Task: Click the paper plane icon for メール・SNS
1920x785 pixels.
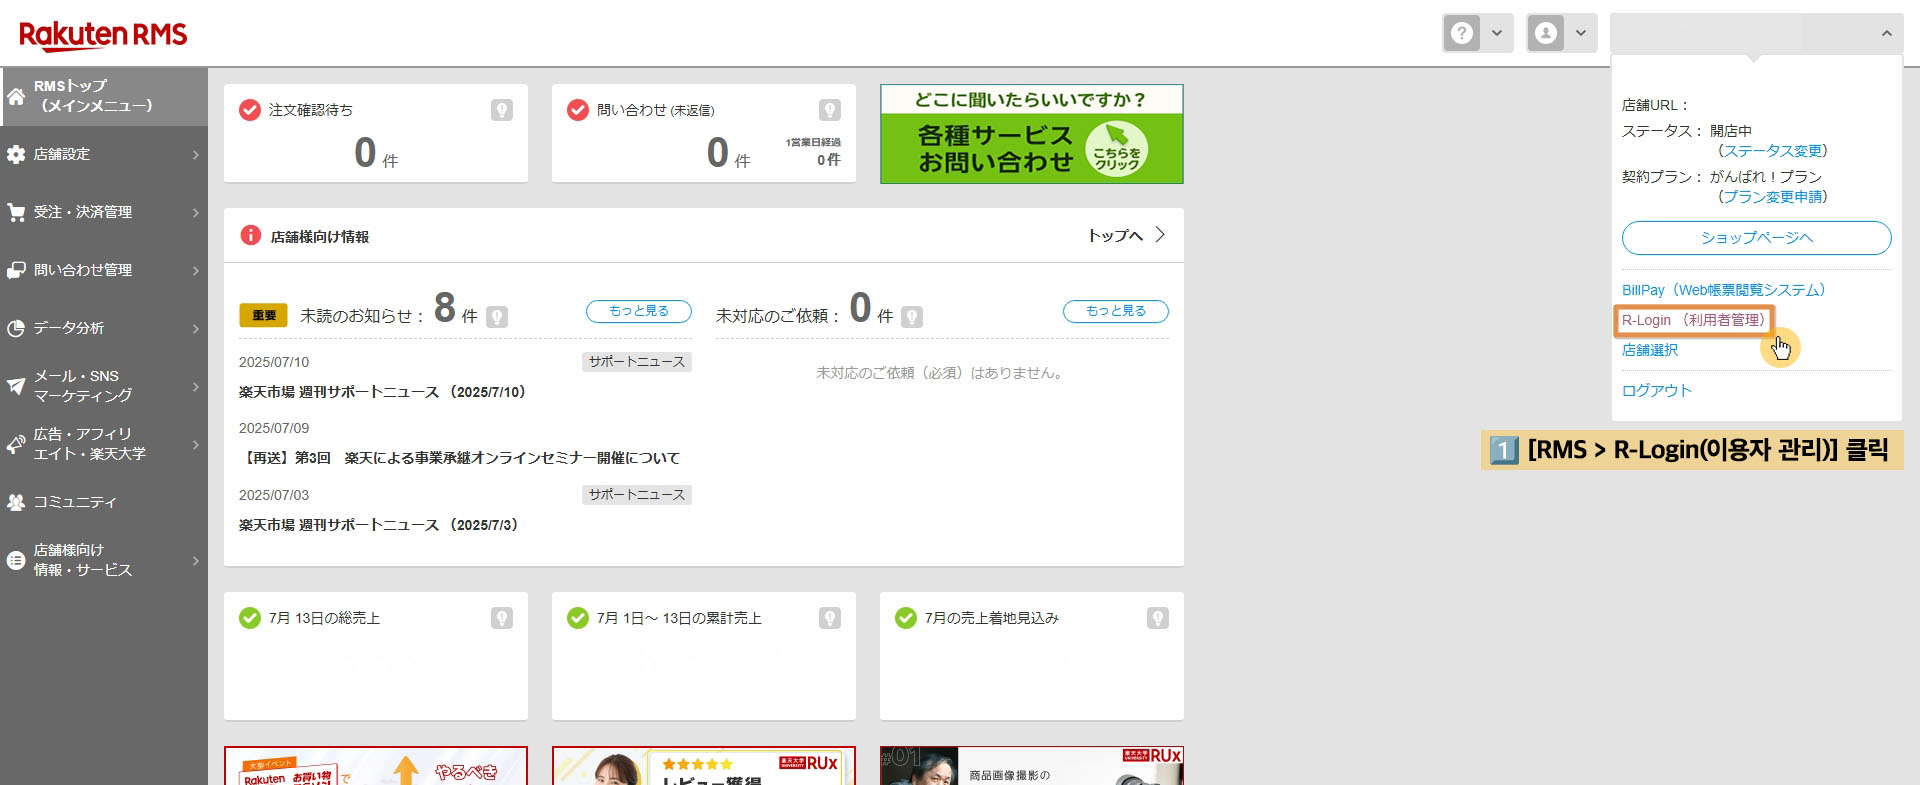Action: click(16, 386)
